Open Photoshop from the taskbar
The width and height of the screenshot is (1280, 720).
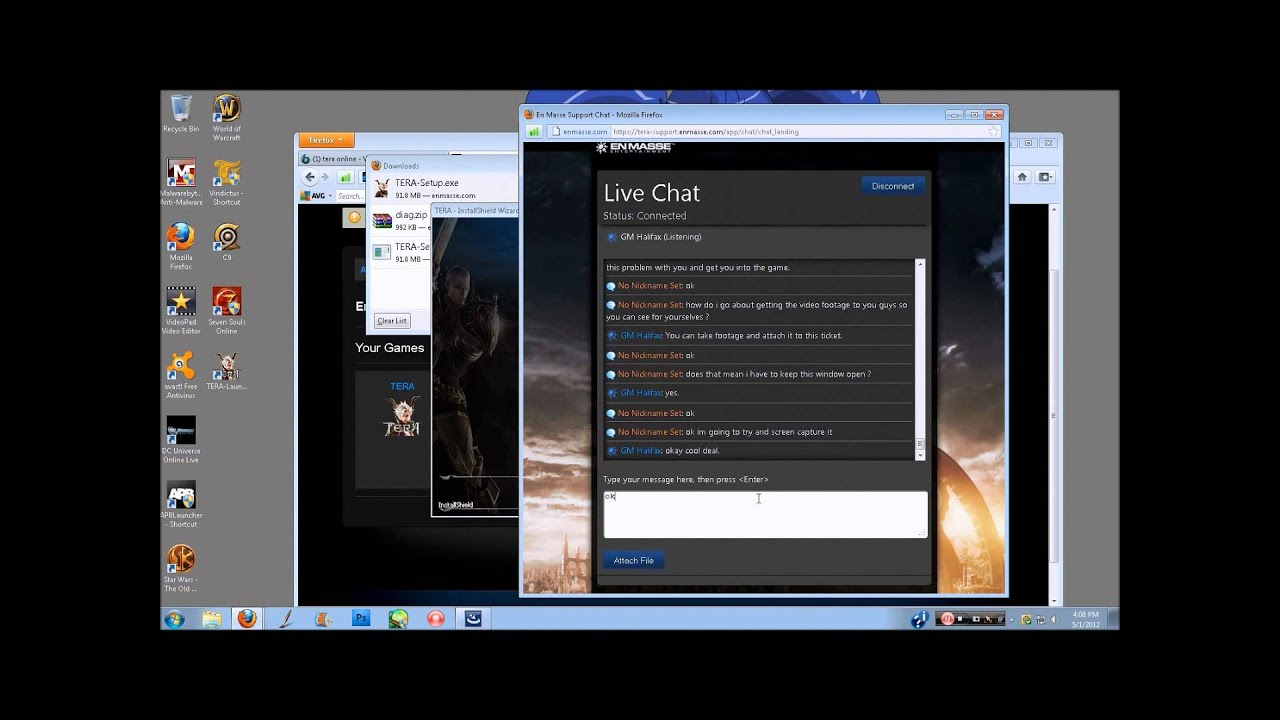361,619
